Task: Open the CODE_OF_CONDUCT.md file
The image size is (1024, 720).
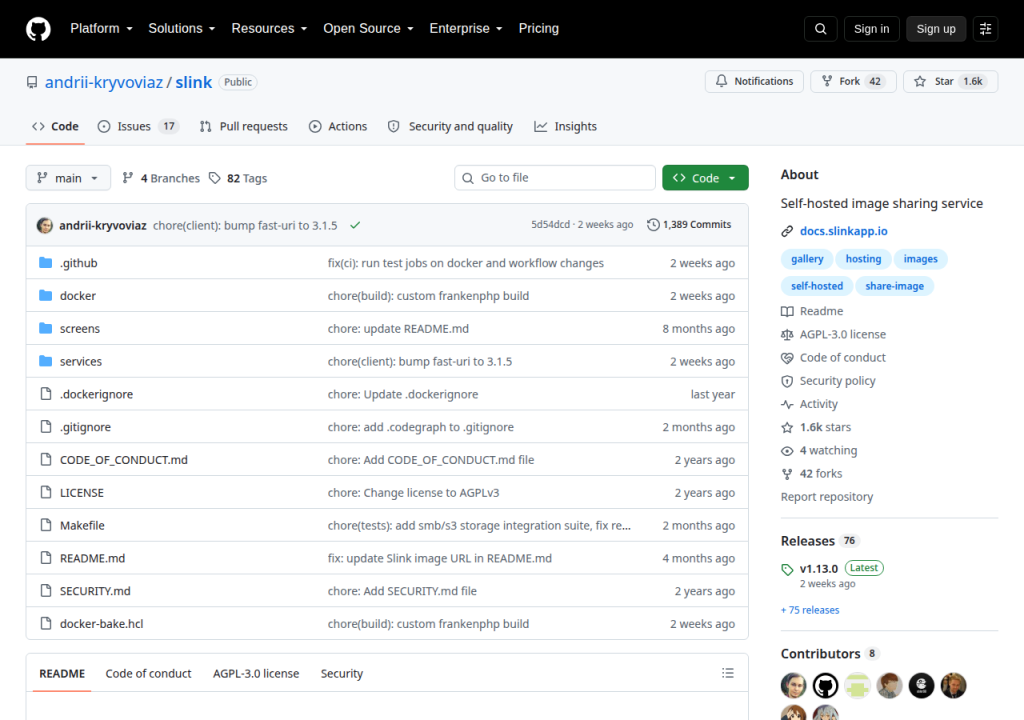Action: [x=123, y=460]
